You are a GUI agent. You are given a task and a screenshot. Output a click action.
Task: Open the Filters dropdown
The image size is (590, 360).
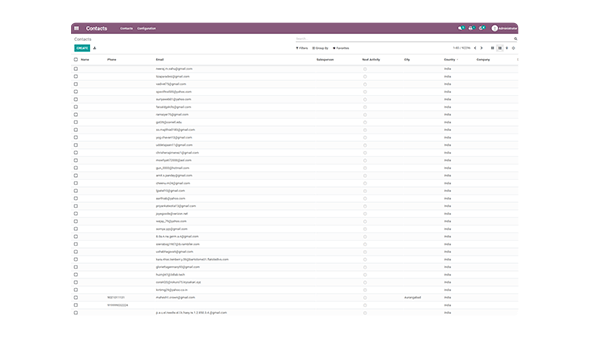coord(302,48)
